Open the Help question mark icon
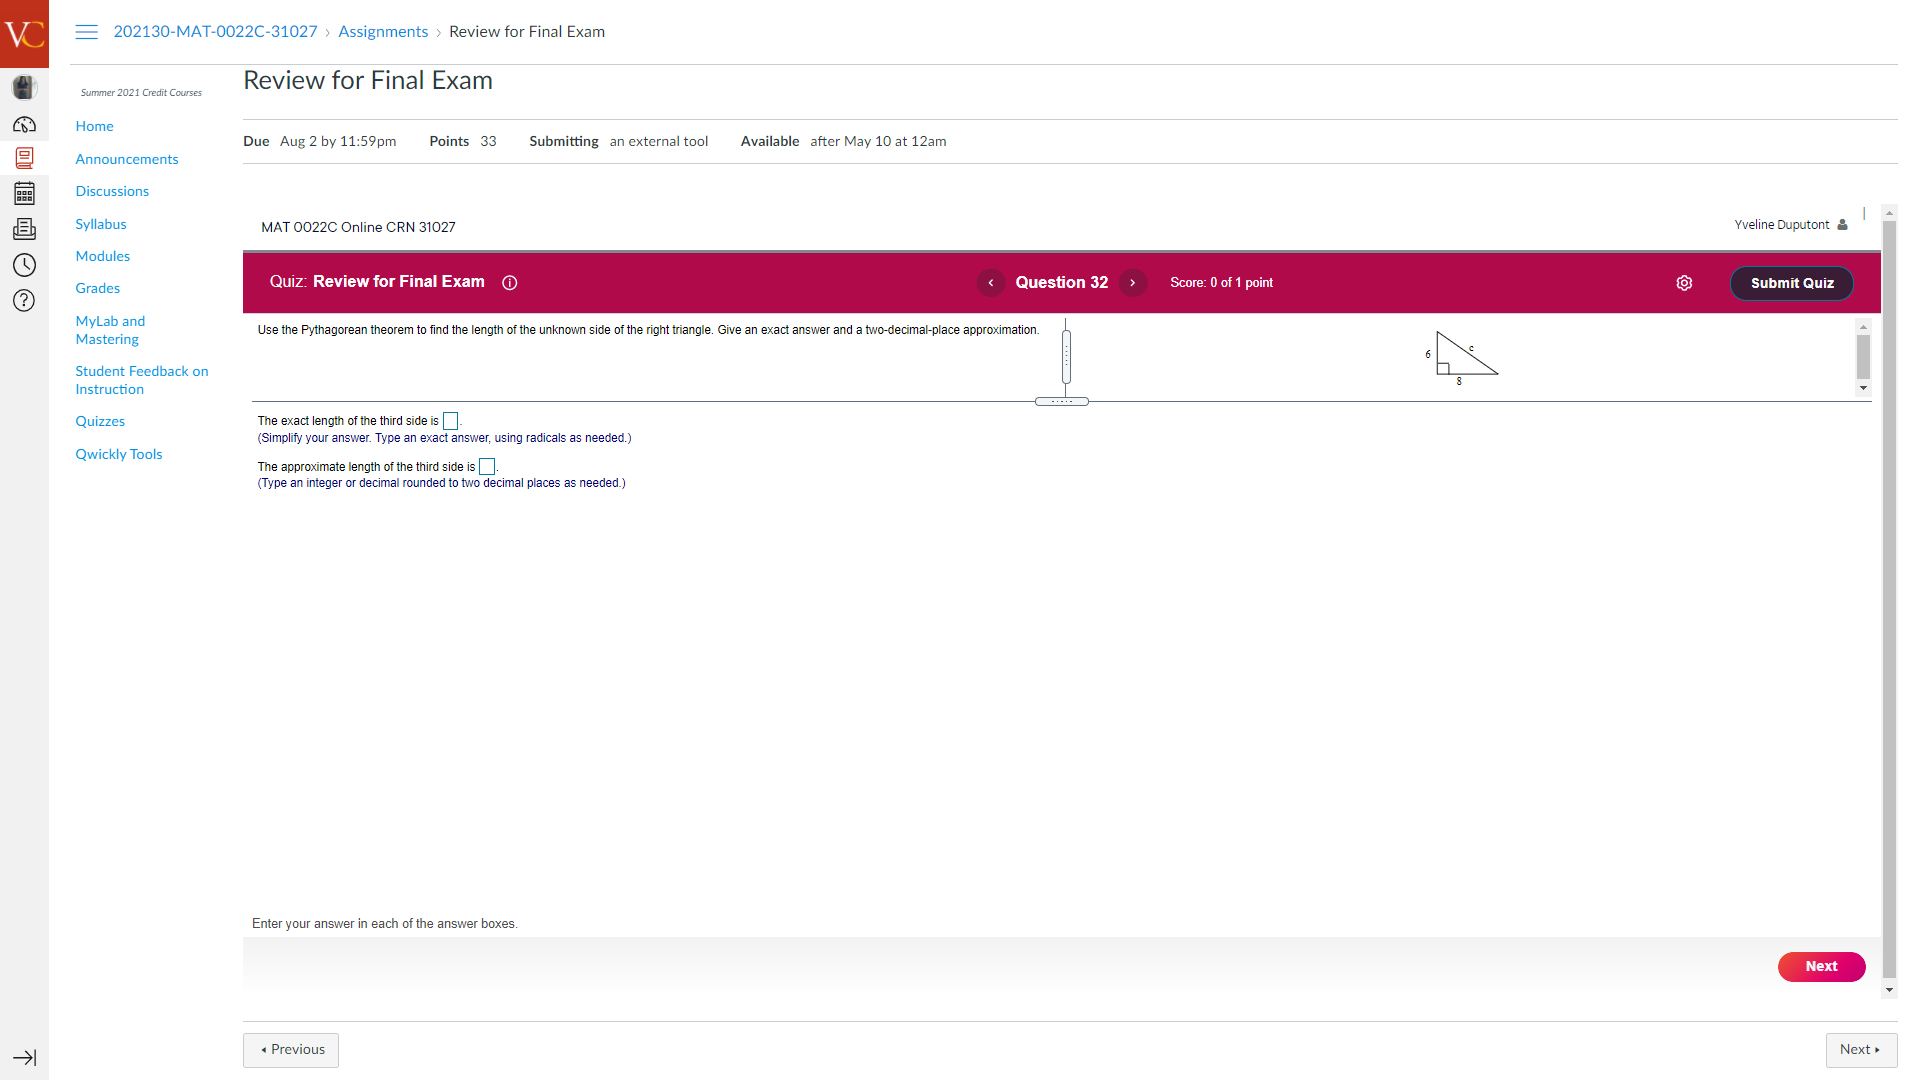The height and width of the screenshot is (1080, 1920). pyautogui.click(x=24, y=301)
